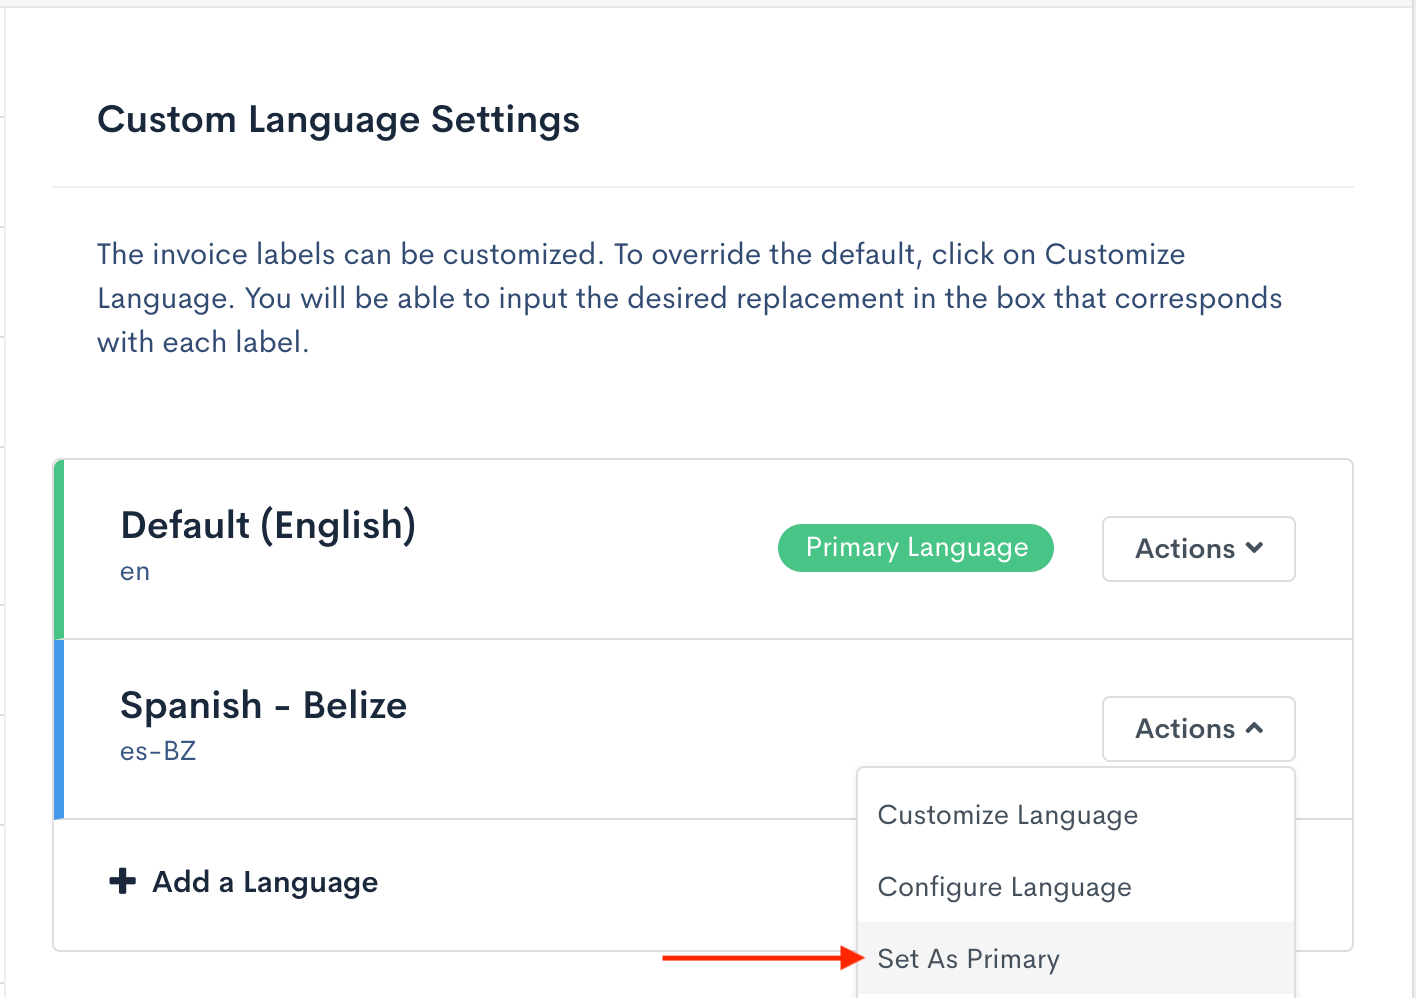Click the Custom Language Settings heading
The height and width of the screenshot is (998, 1416).
338,119
